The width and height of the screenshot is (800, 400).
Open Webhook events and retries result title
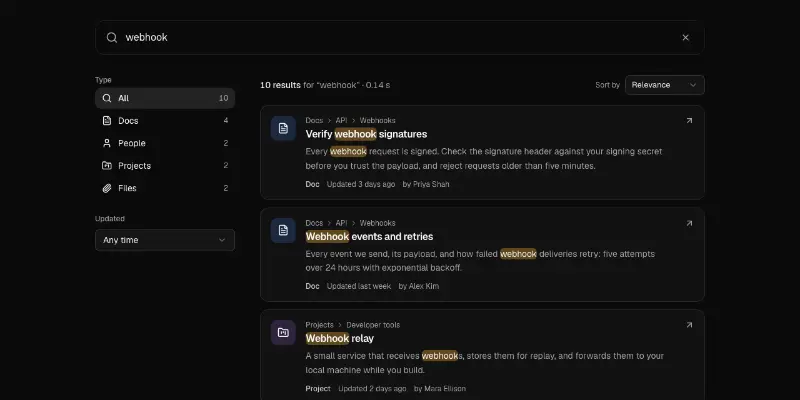pyautogui.click(x=369, y=237)
